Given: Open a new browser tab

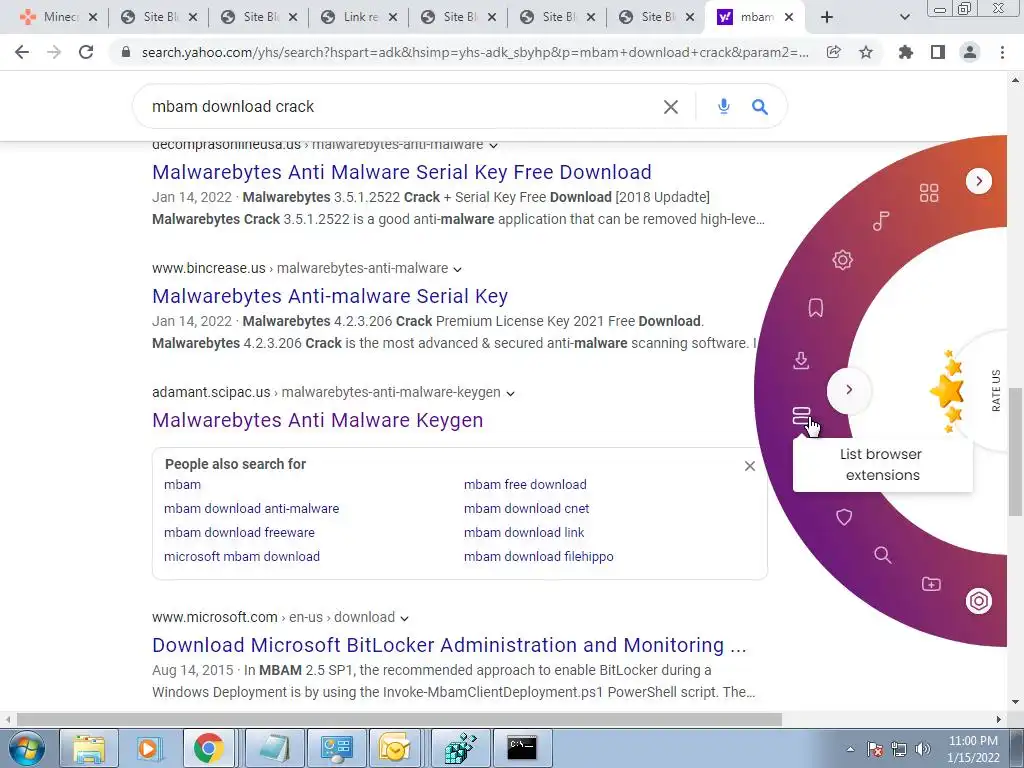Looking at the screenshot, I should point(827,17).
